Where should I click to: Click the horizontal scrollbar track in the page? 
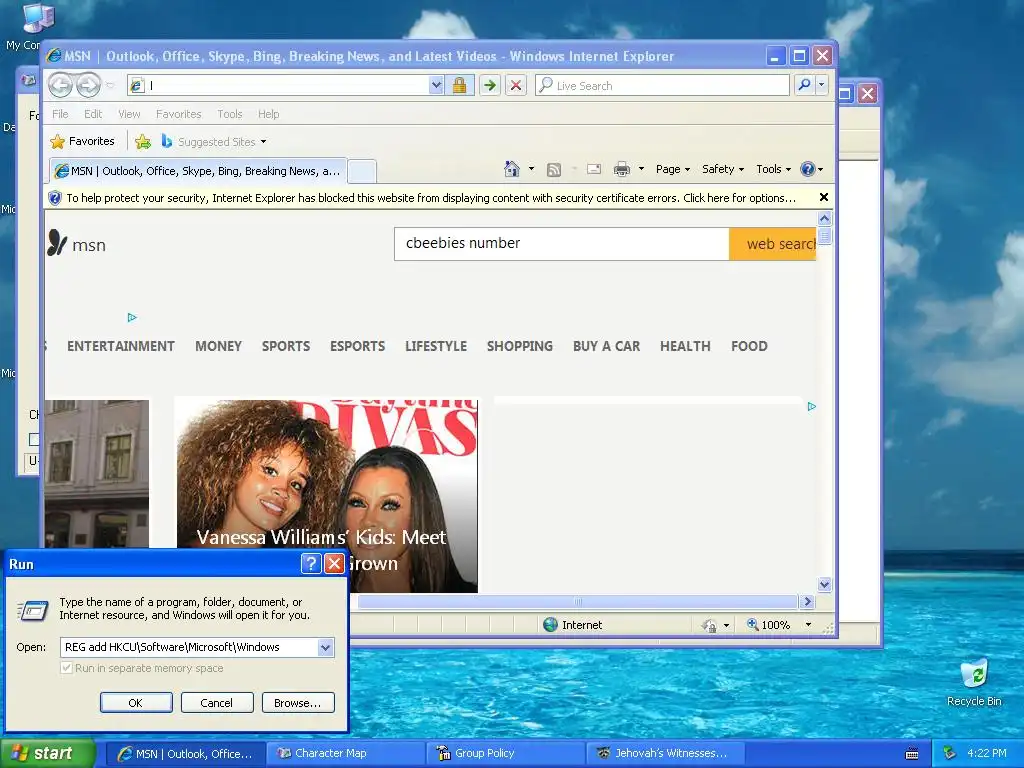pyautogui.click(x=577, y=601)
